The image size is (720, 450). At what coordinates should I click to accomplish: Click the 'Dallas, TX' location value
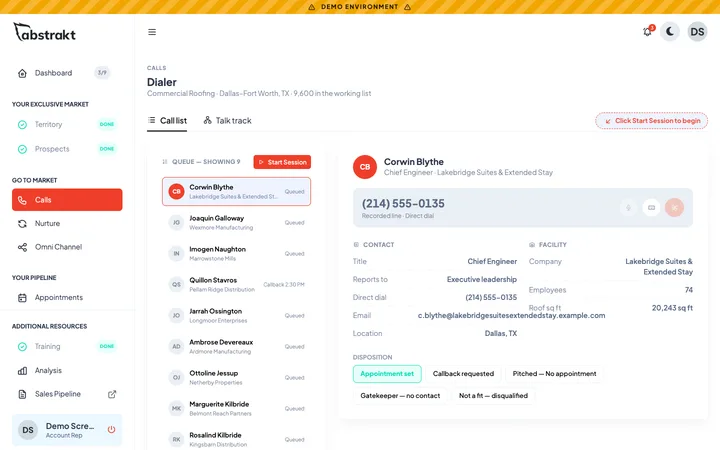(x=501, y=333)
